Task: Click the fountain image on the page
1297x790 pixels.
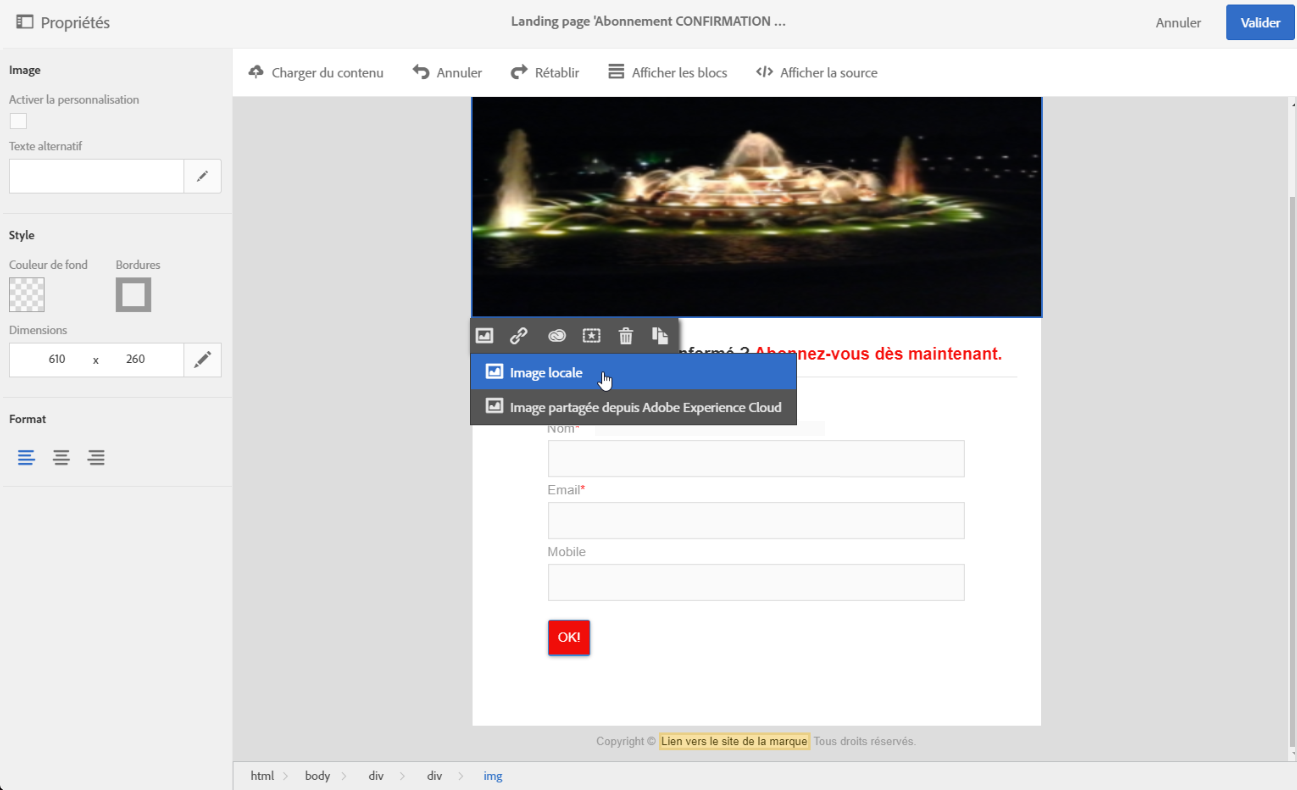Action: click(757, 207)
